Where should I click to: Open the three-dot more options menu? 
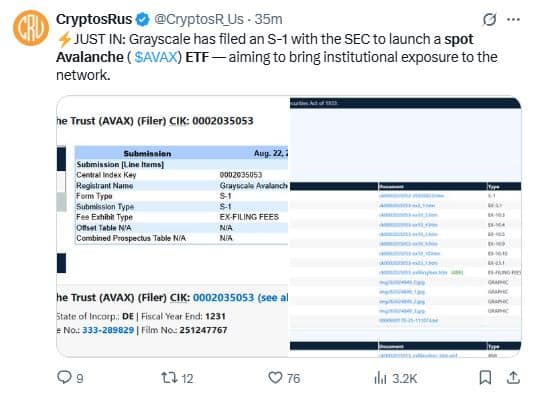click(514, 19)
